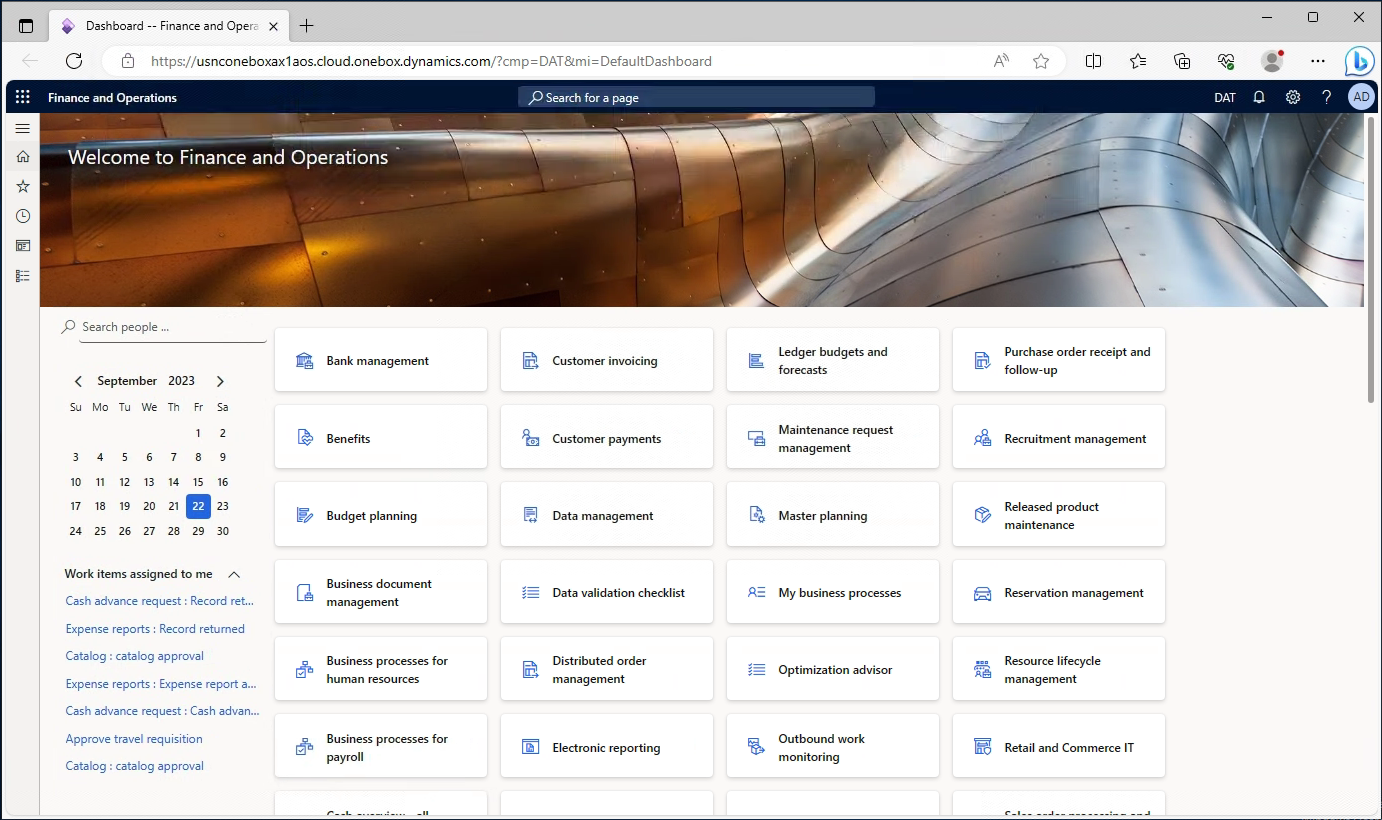Open Workspaces icon in the left sidebar
Screen dimensions: 1382x820
point(22,245)
